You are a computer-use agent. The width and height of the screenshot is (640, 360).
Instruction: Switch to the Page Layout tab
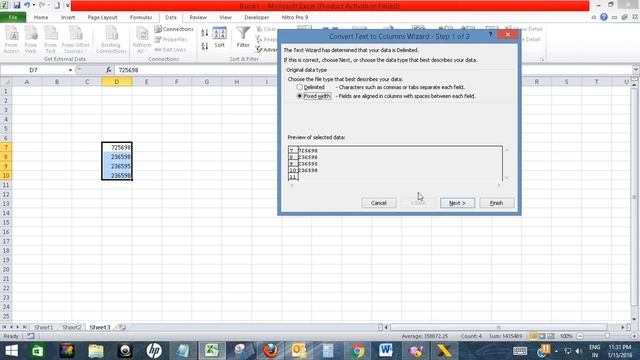click(x=102, y=17)
